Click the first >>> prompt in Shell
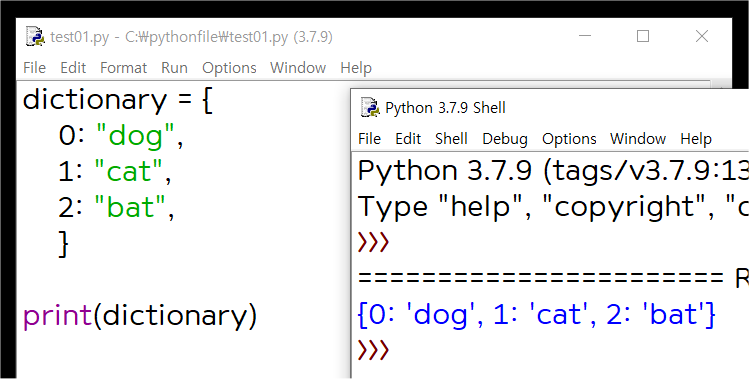 (374, 242)
